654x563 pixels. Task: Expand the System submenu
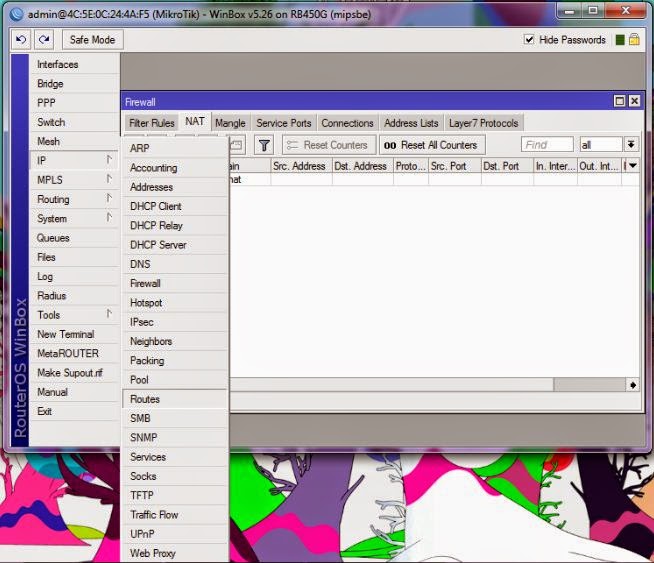pos(75,218)
